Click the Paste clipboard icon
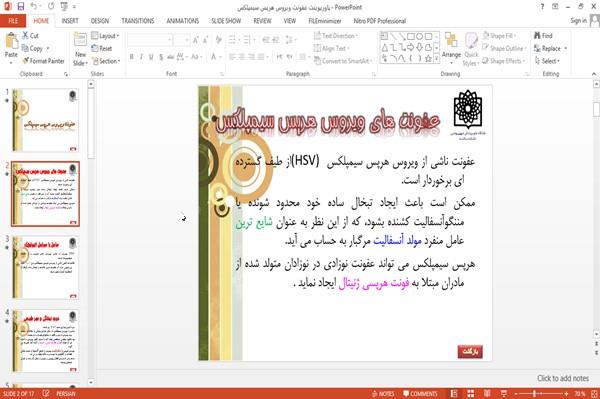 [11, 41]
